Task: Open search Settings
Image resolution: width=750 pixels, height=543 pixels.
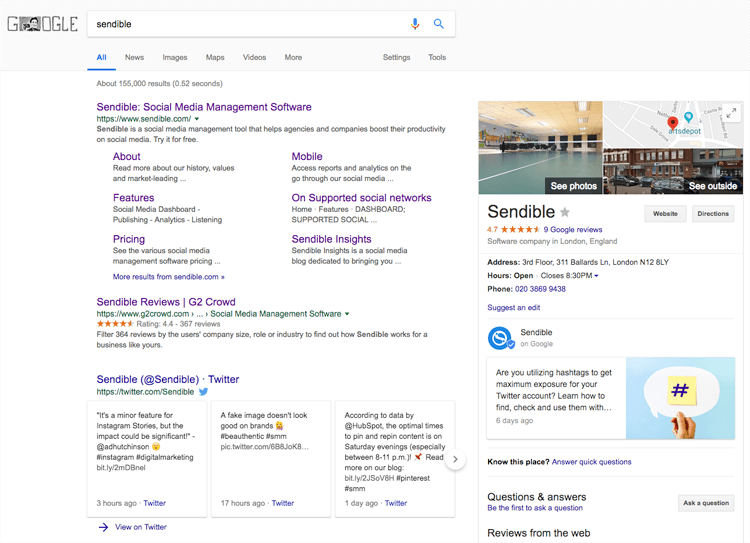Action: (397, 57)
